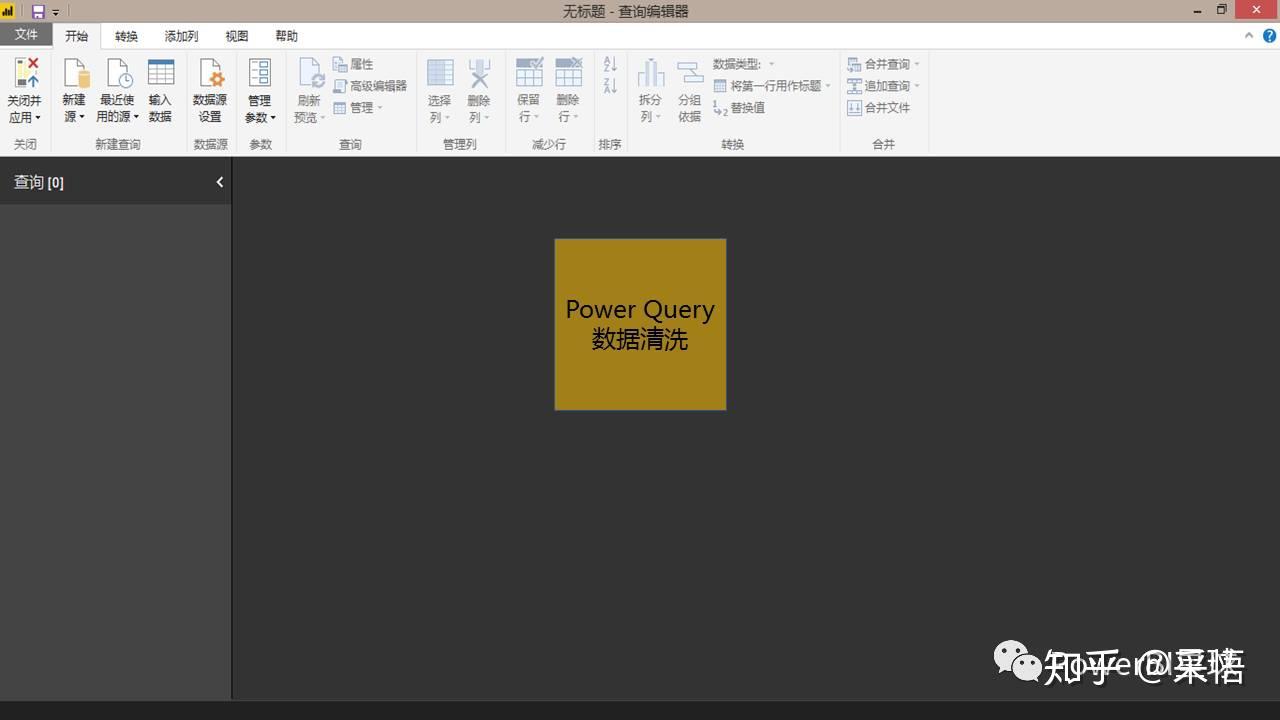Collapse the 查询 [0] queries pane
The width and height of the screenshot is (1280, 720).
click(x=220, y=182)
